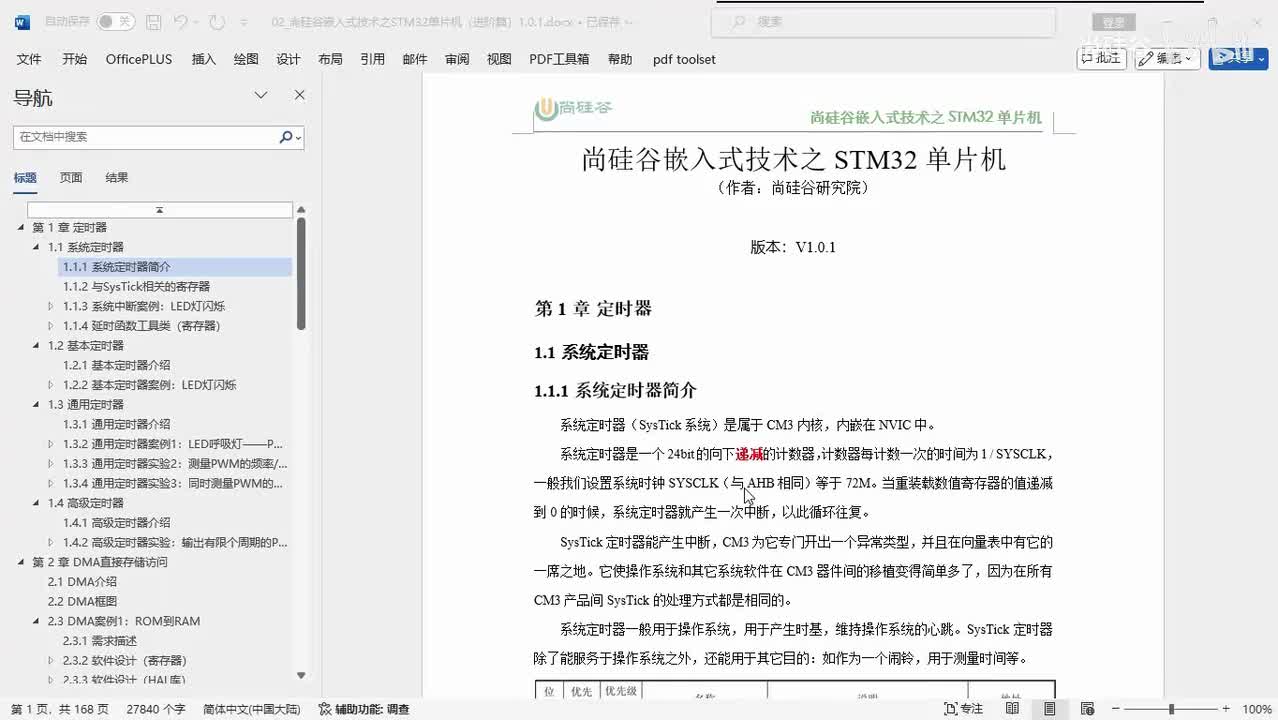Collapse the 1.2 基本定时器 node

[37, 346]
